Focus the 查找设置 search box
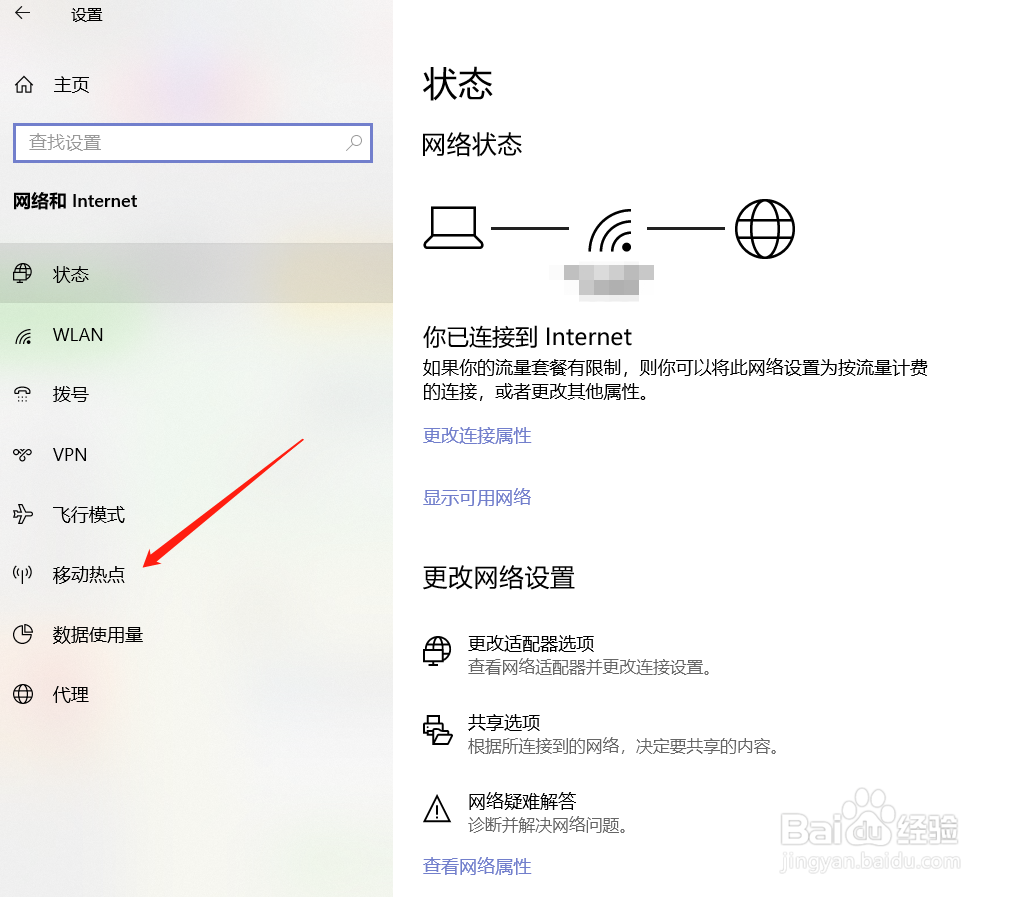1018x897 pixels. click(x=193, y=143)
